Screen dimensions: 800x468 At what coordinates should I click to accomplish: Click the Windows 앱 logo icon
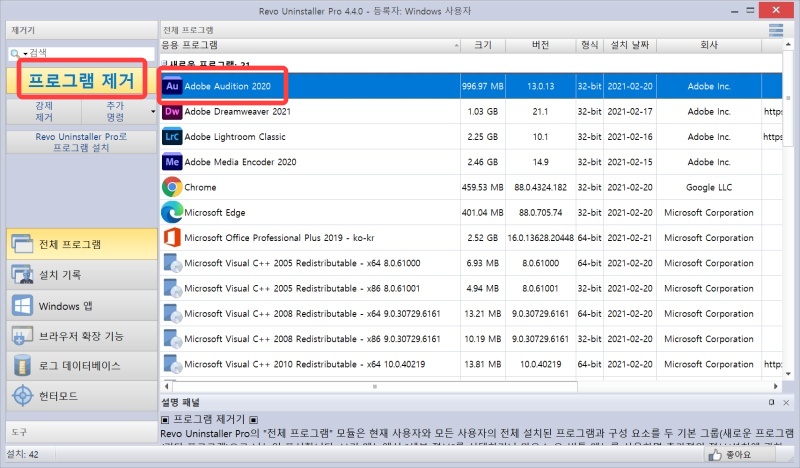[x=22, y=306]
